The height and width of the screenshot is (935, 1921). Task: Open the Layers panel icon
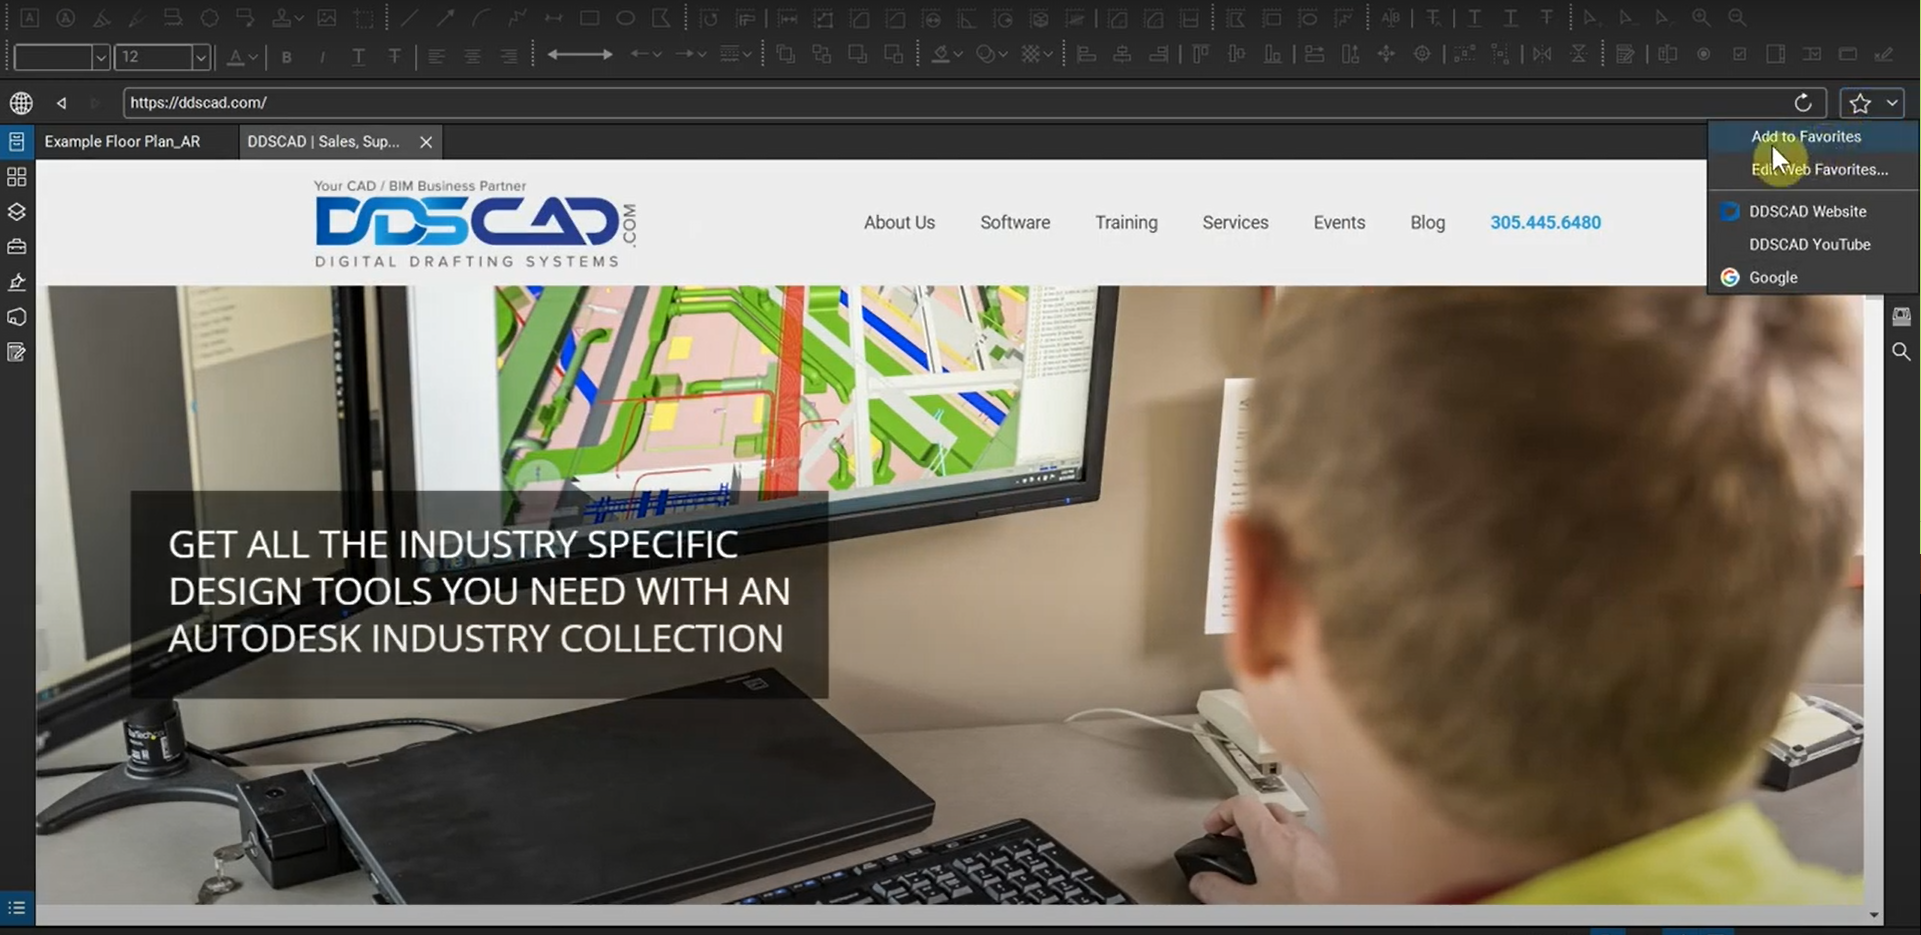[16, 212]
